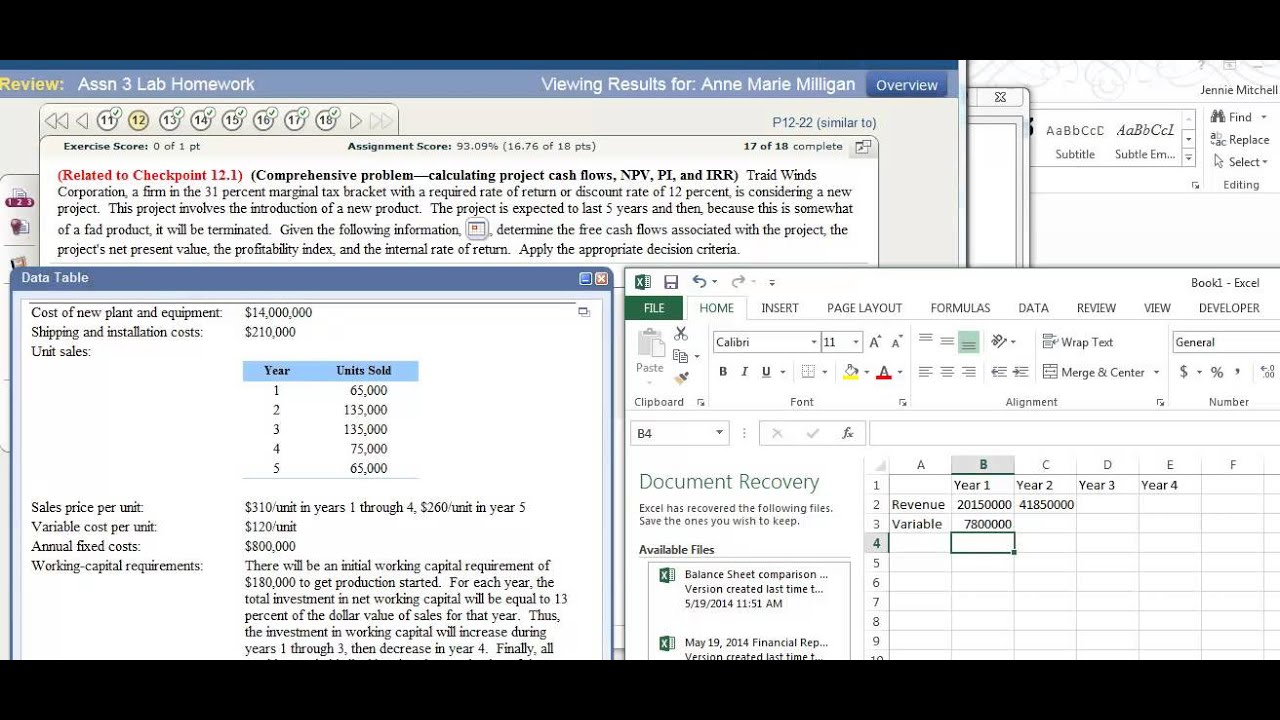Viewport: 1280px width, 720px height.
Task: Select cell B3 containing 7800000
Action: pos(983,524)
